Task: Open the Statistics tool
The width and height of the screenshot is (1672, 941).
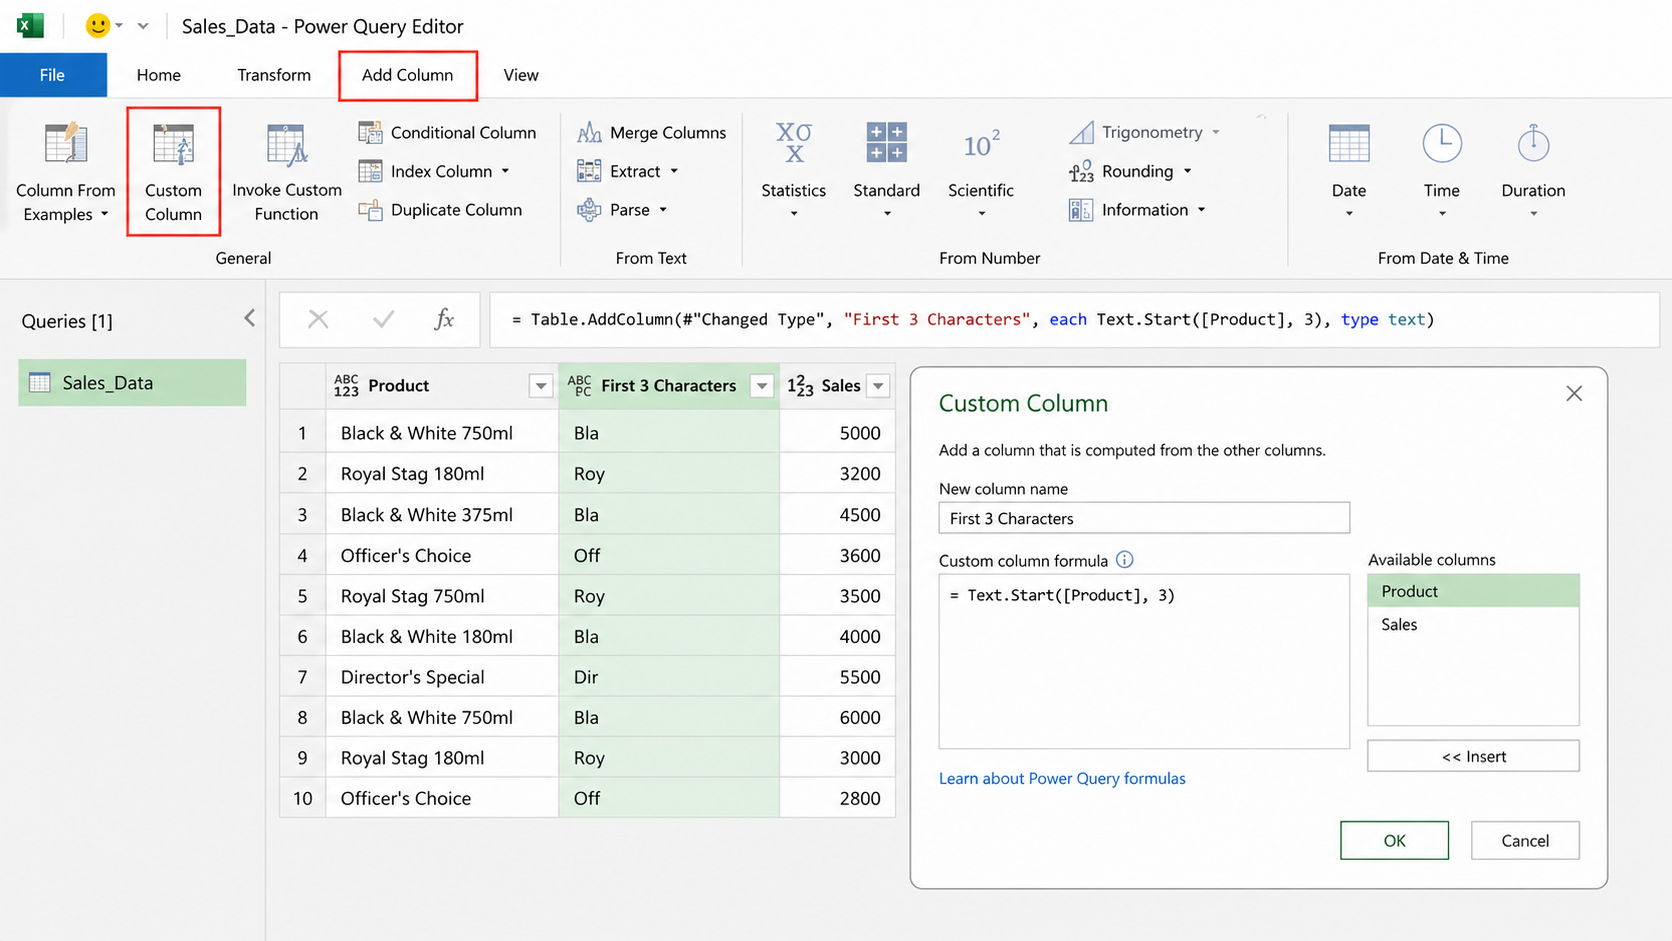Action: tap(793, 170)
